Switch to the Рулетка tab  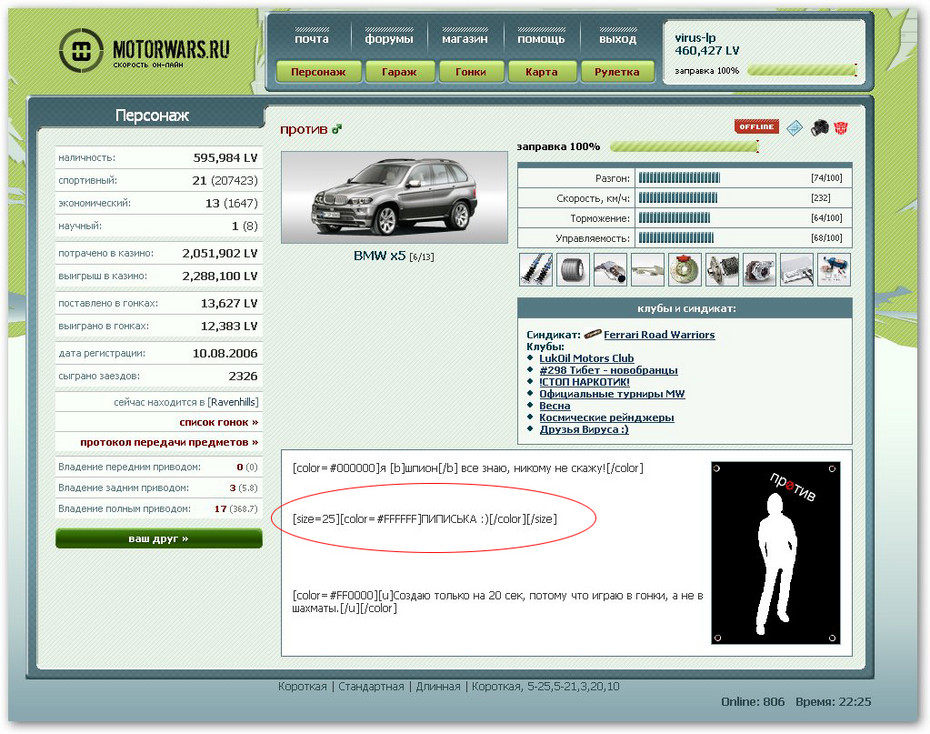tap(617, 72)
